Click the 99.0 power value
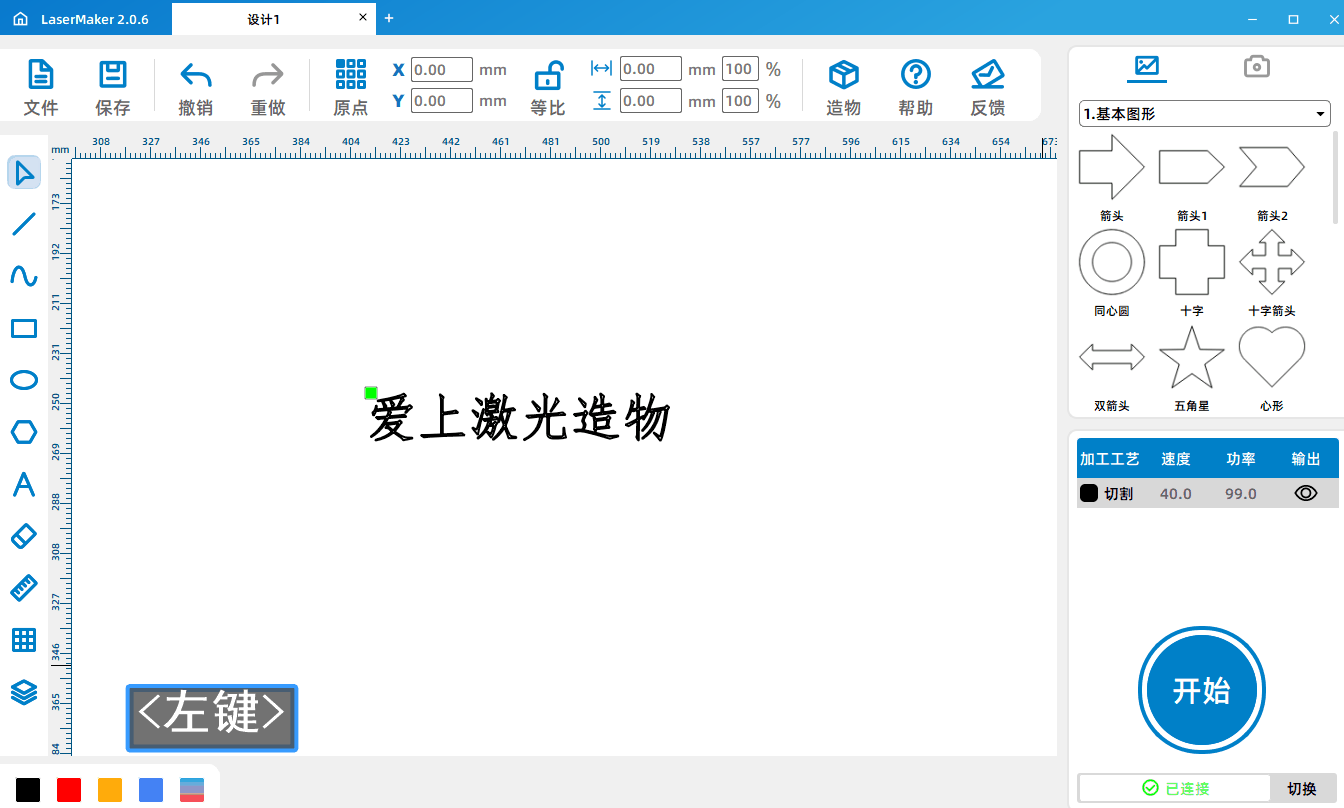 tap(1241, 493)
